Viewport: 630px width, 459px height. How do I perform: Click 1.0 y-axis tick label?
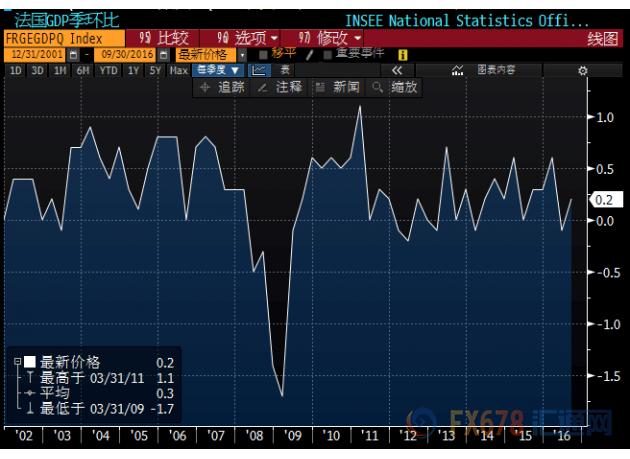[x=605, y=117]
